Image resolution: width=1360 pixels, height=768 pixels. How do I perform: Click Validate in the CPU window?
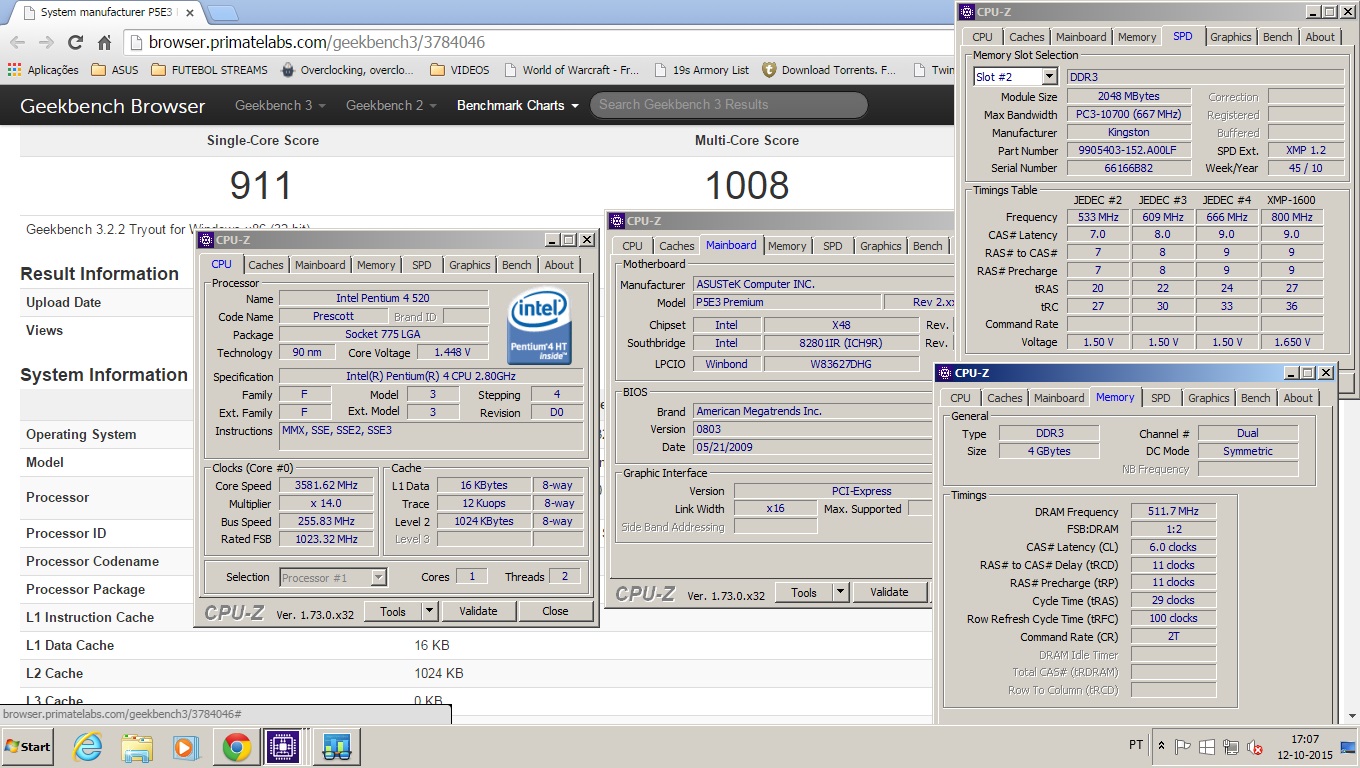point(478,611)
